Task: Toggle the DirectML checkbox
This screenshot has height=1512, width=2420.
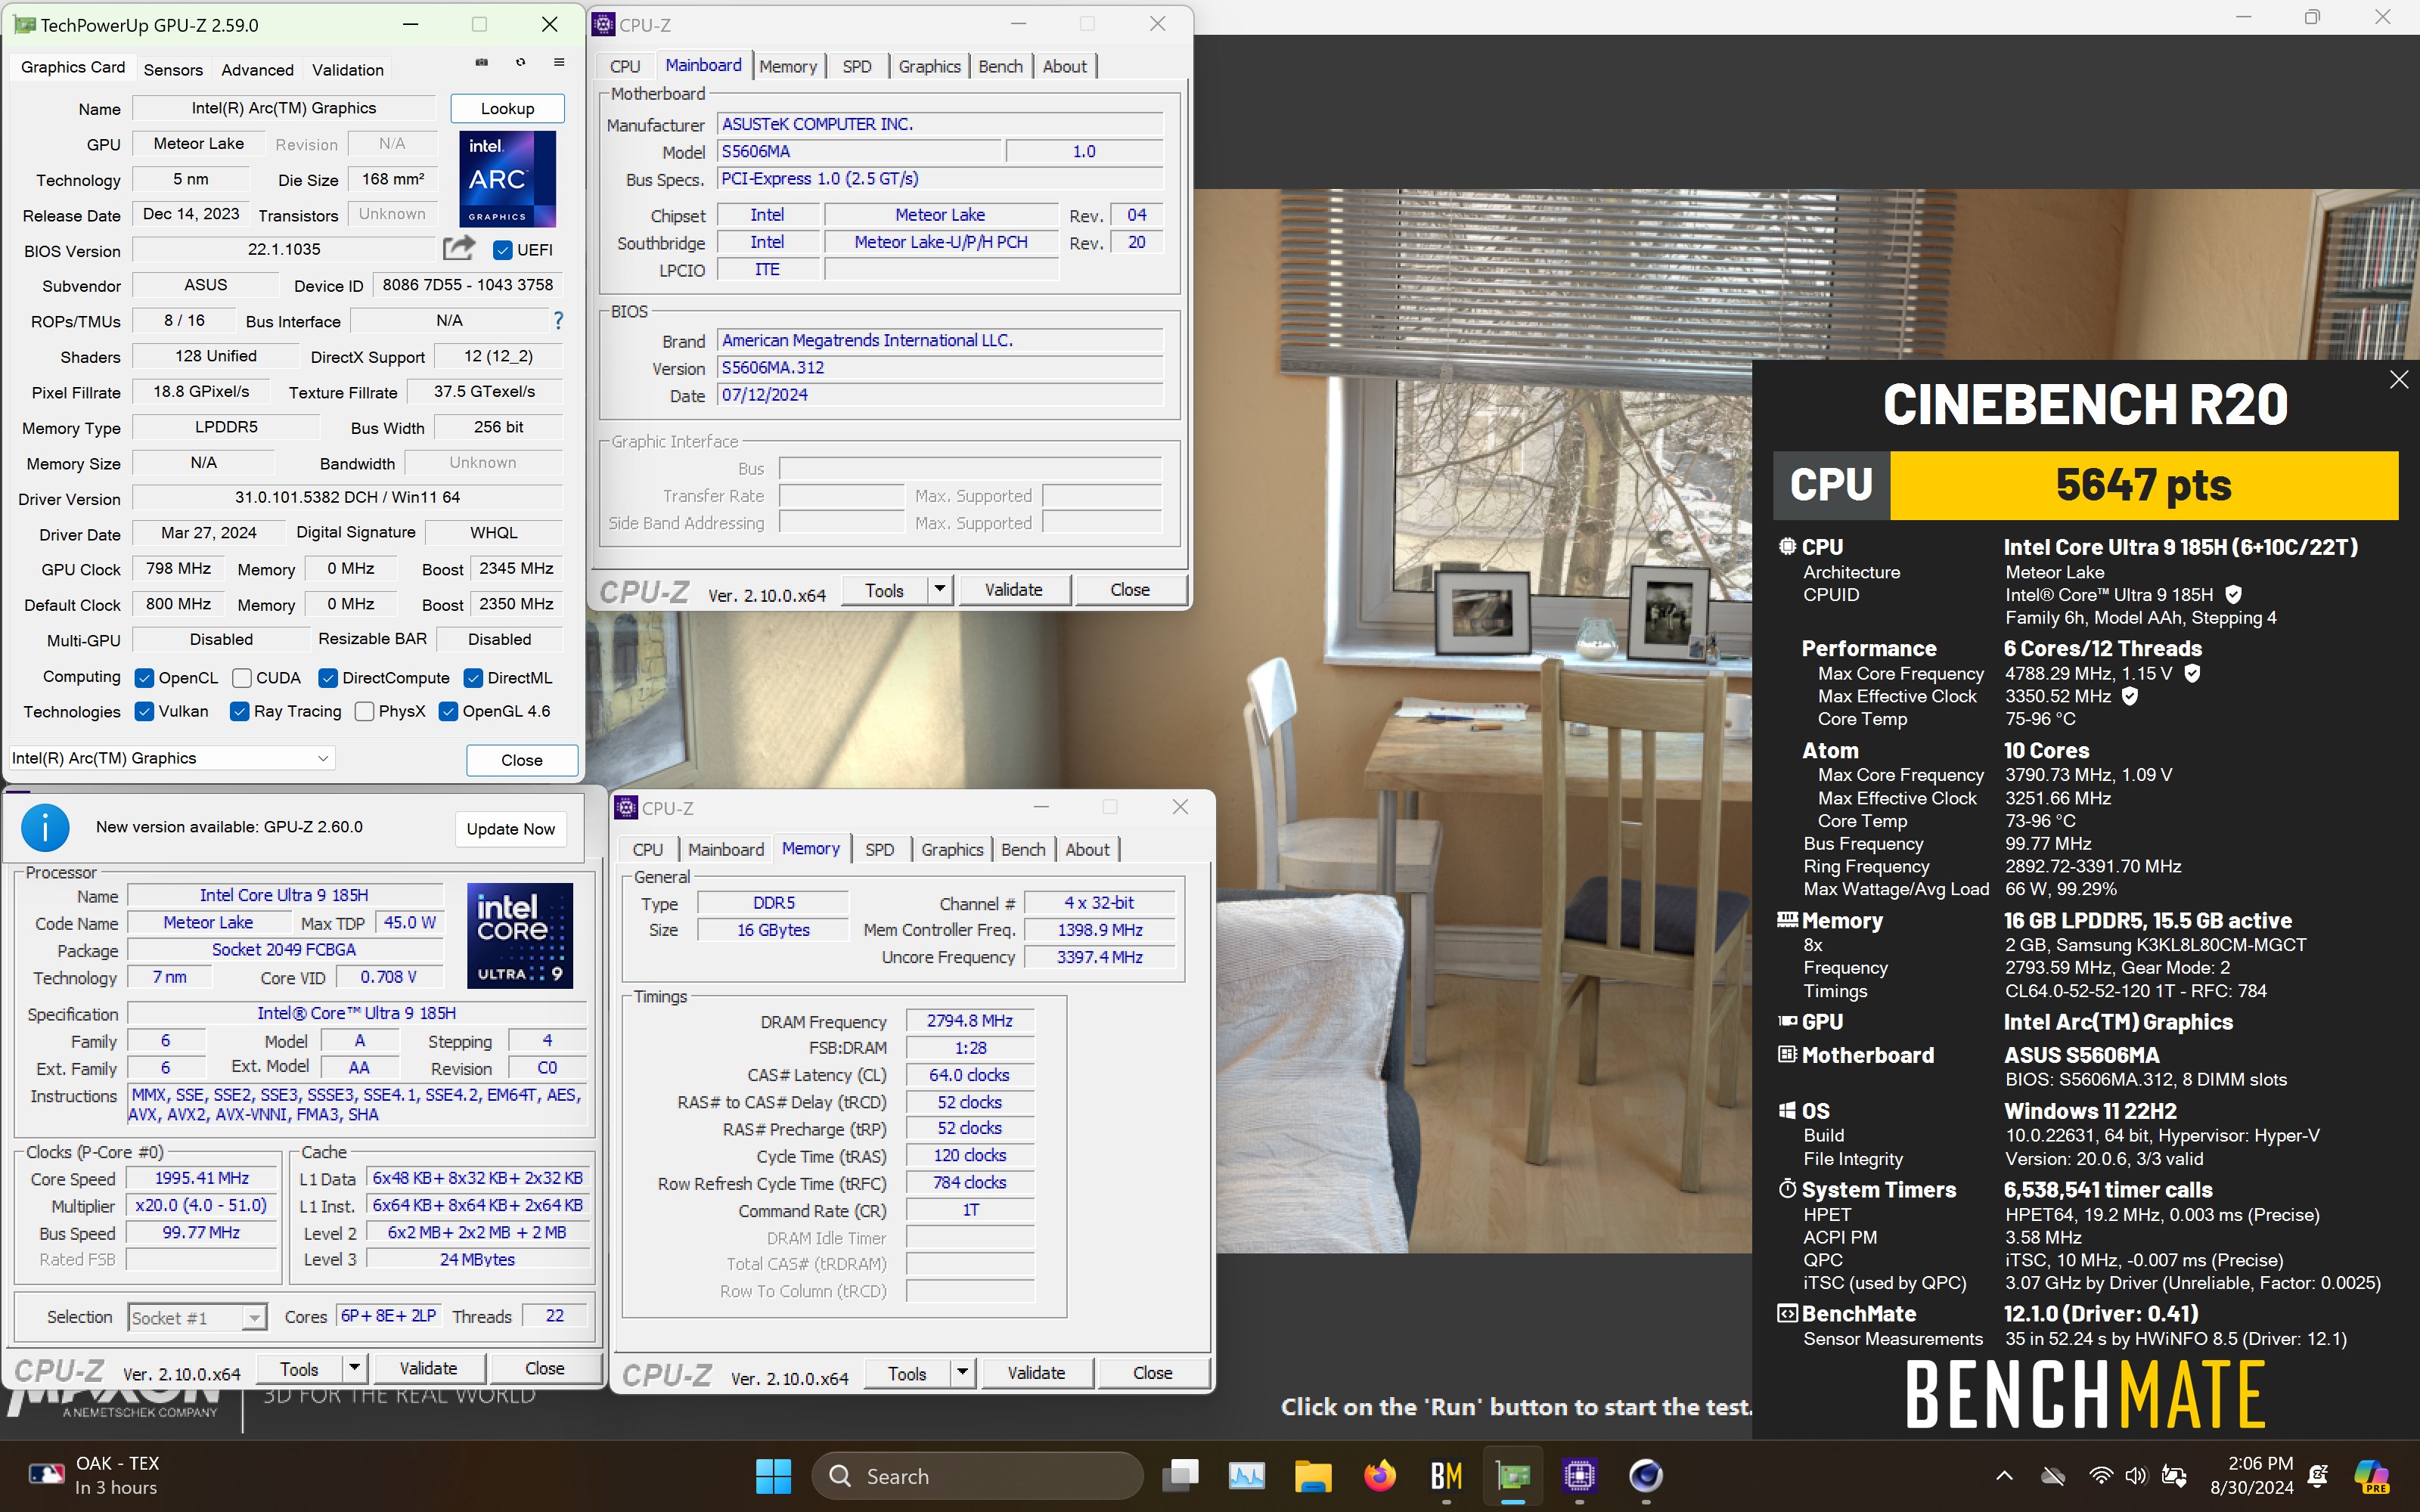Action: point(473,678)
